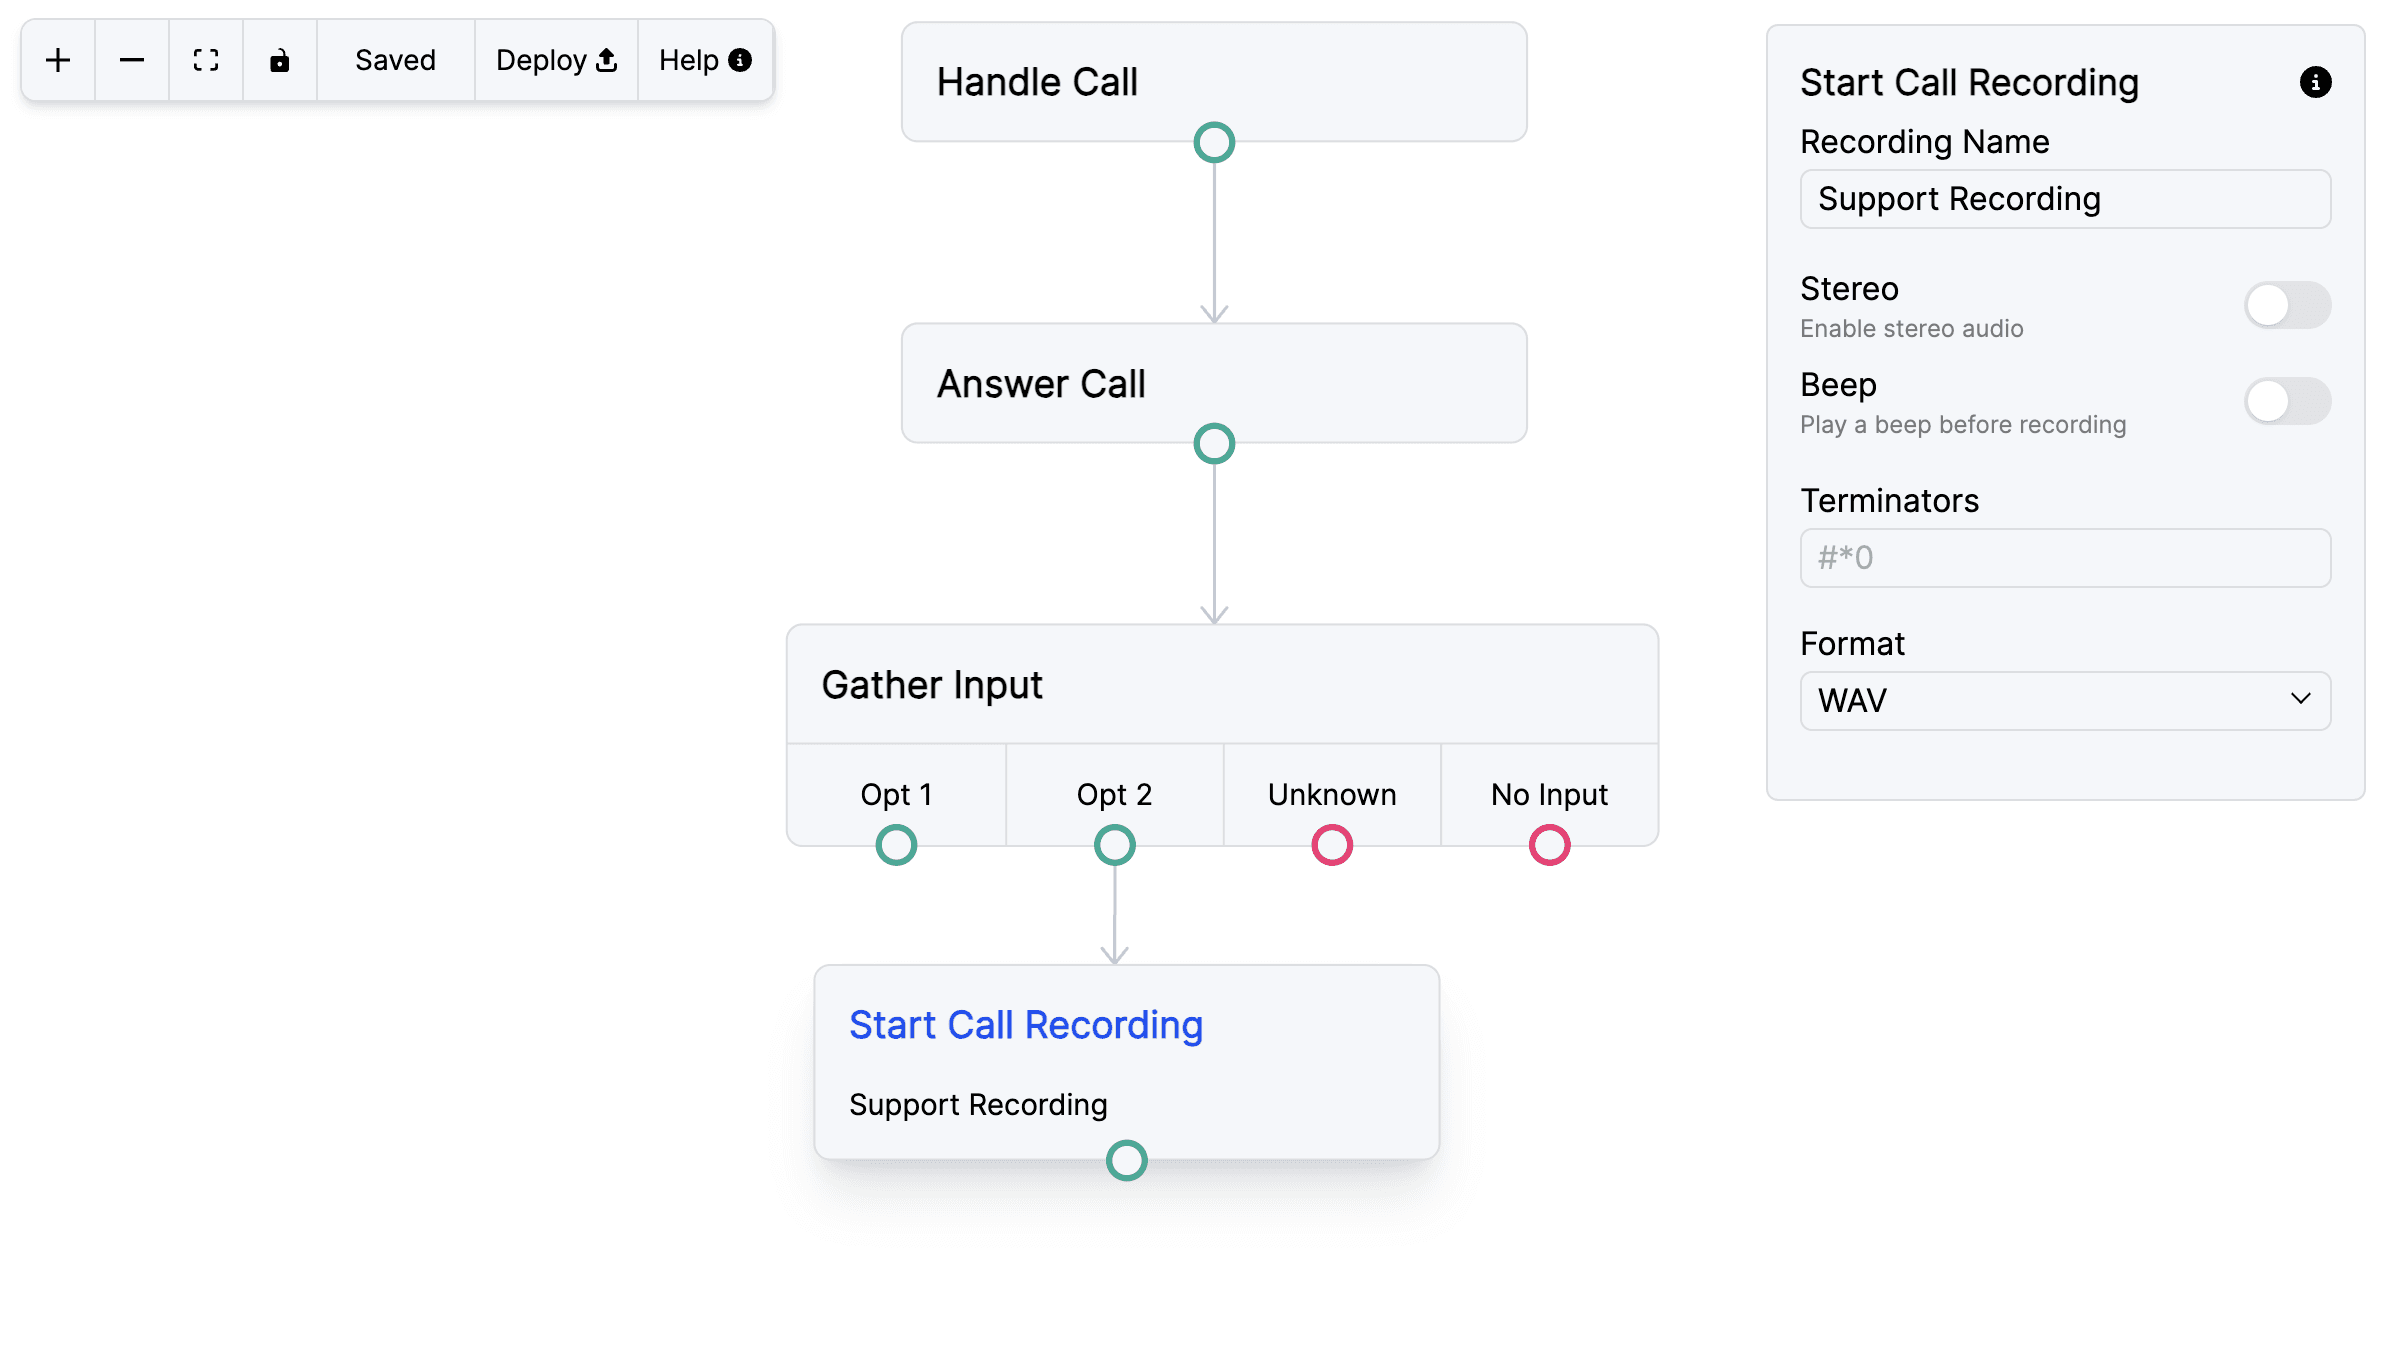Click the Recording Name input field
Viewport: 2382px width, 1354px height.
point(2065,199)
